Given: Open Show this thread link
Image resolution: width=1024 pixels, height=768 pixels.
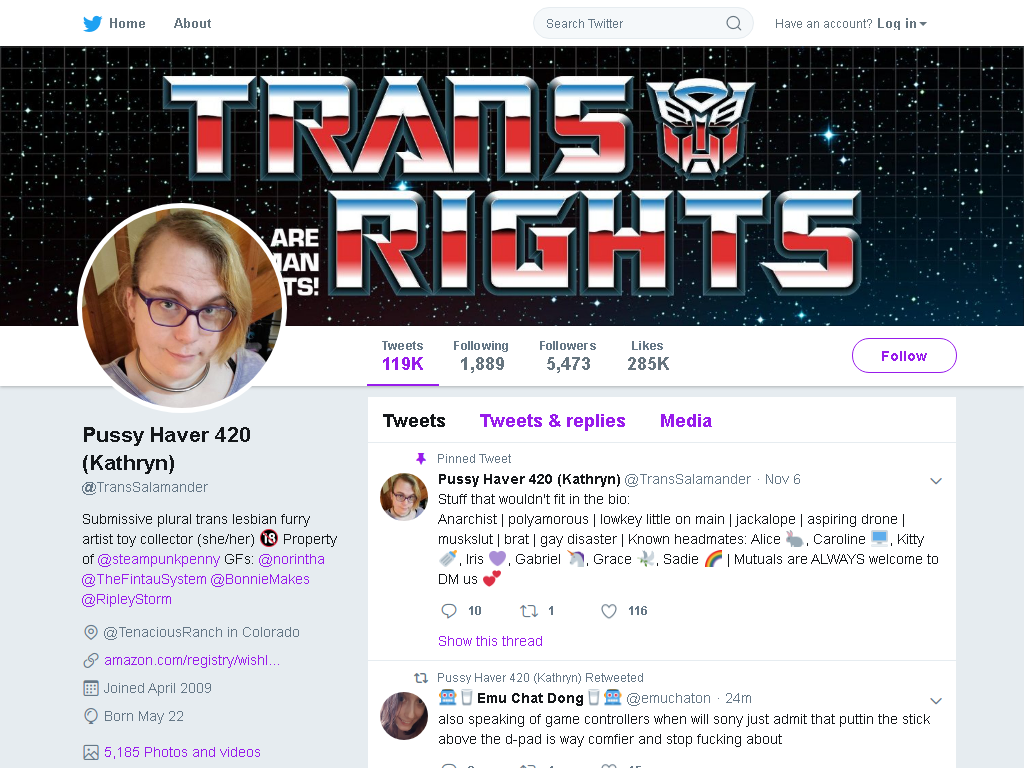Looking at the screenshot, I should click(490, 641).
